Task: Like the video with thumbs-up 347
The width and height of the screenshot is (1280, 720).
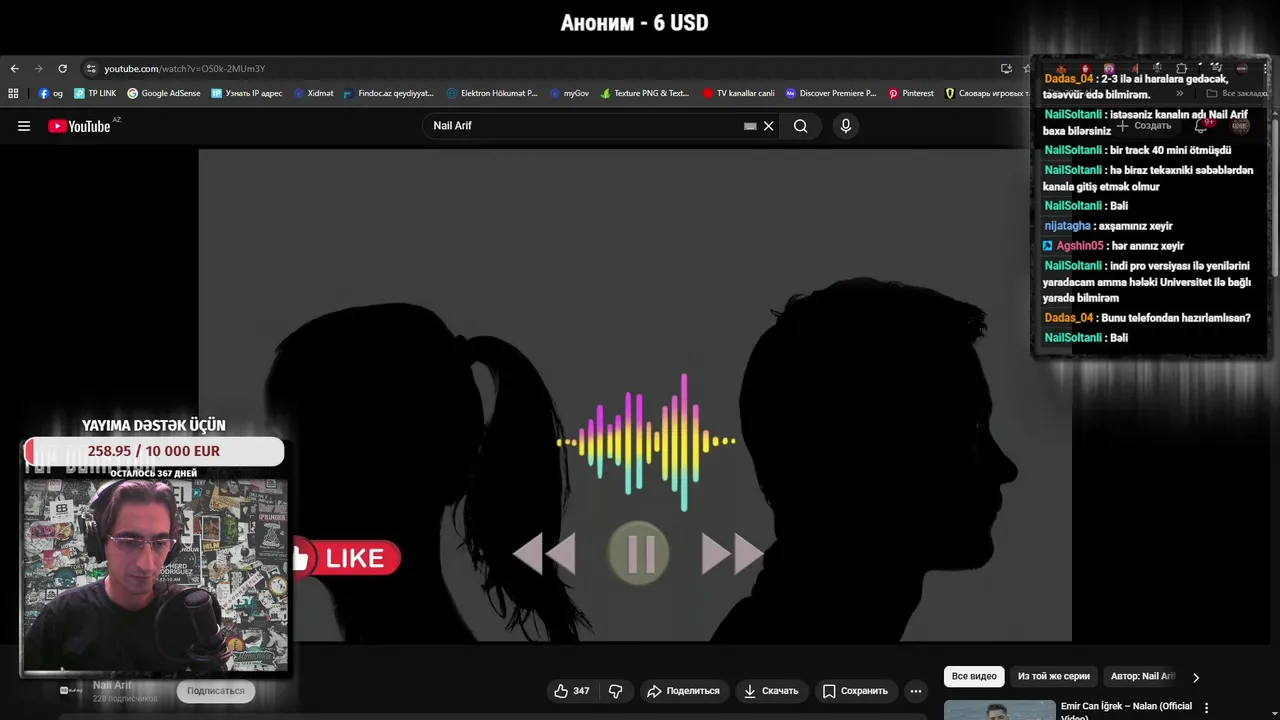Action: click(571, 691)
